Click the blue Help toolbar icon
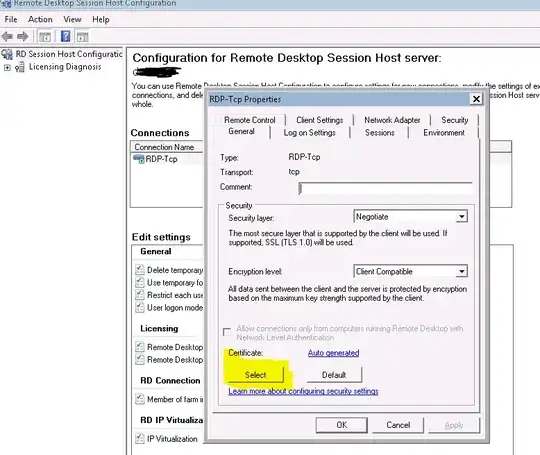This screenshot has height=455, width=540. (x=65, y=36)
